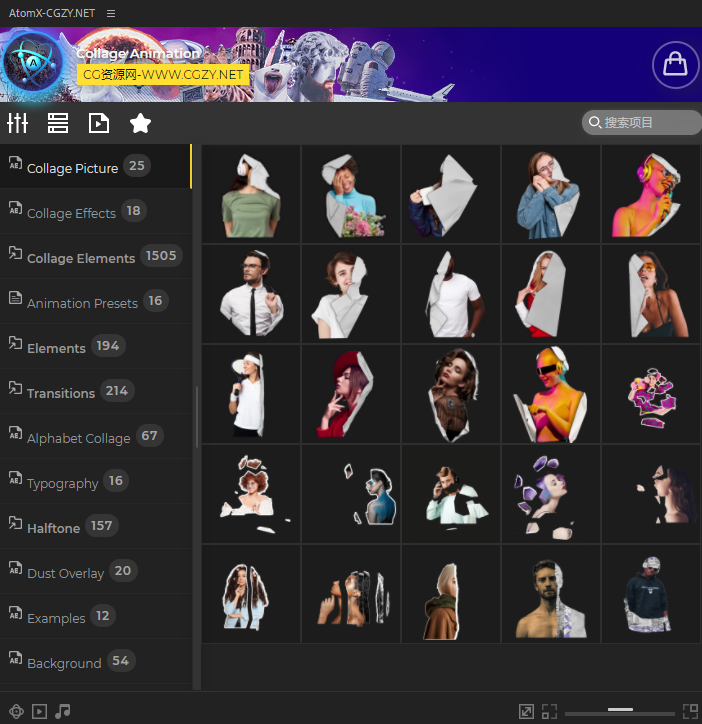This screenshot has height=724, width=702.
Task: Click the expand arrow box icon in bottom bar
Action: [526, 711]
